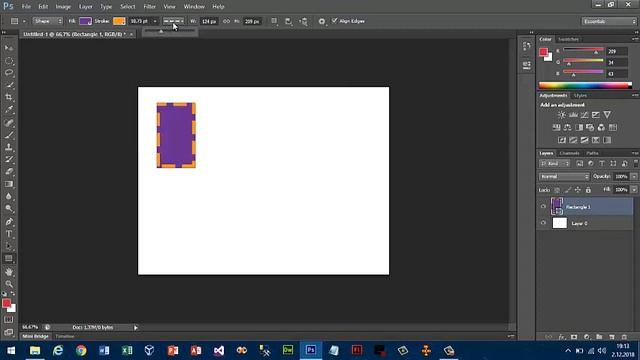Change the screen mode icon

[x=9, y=332]
